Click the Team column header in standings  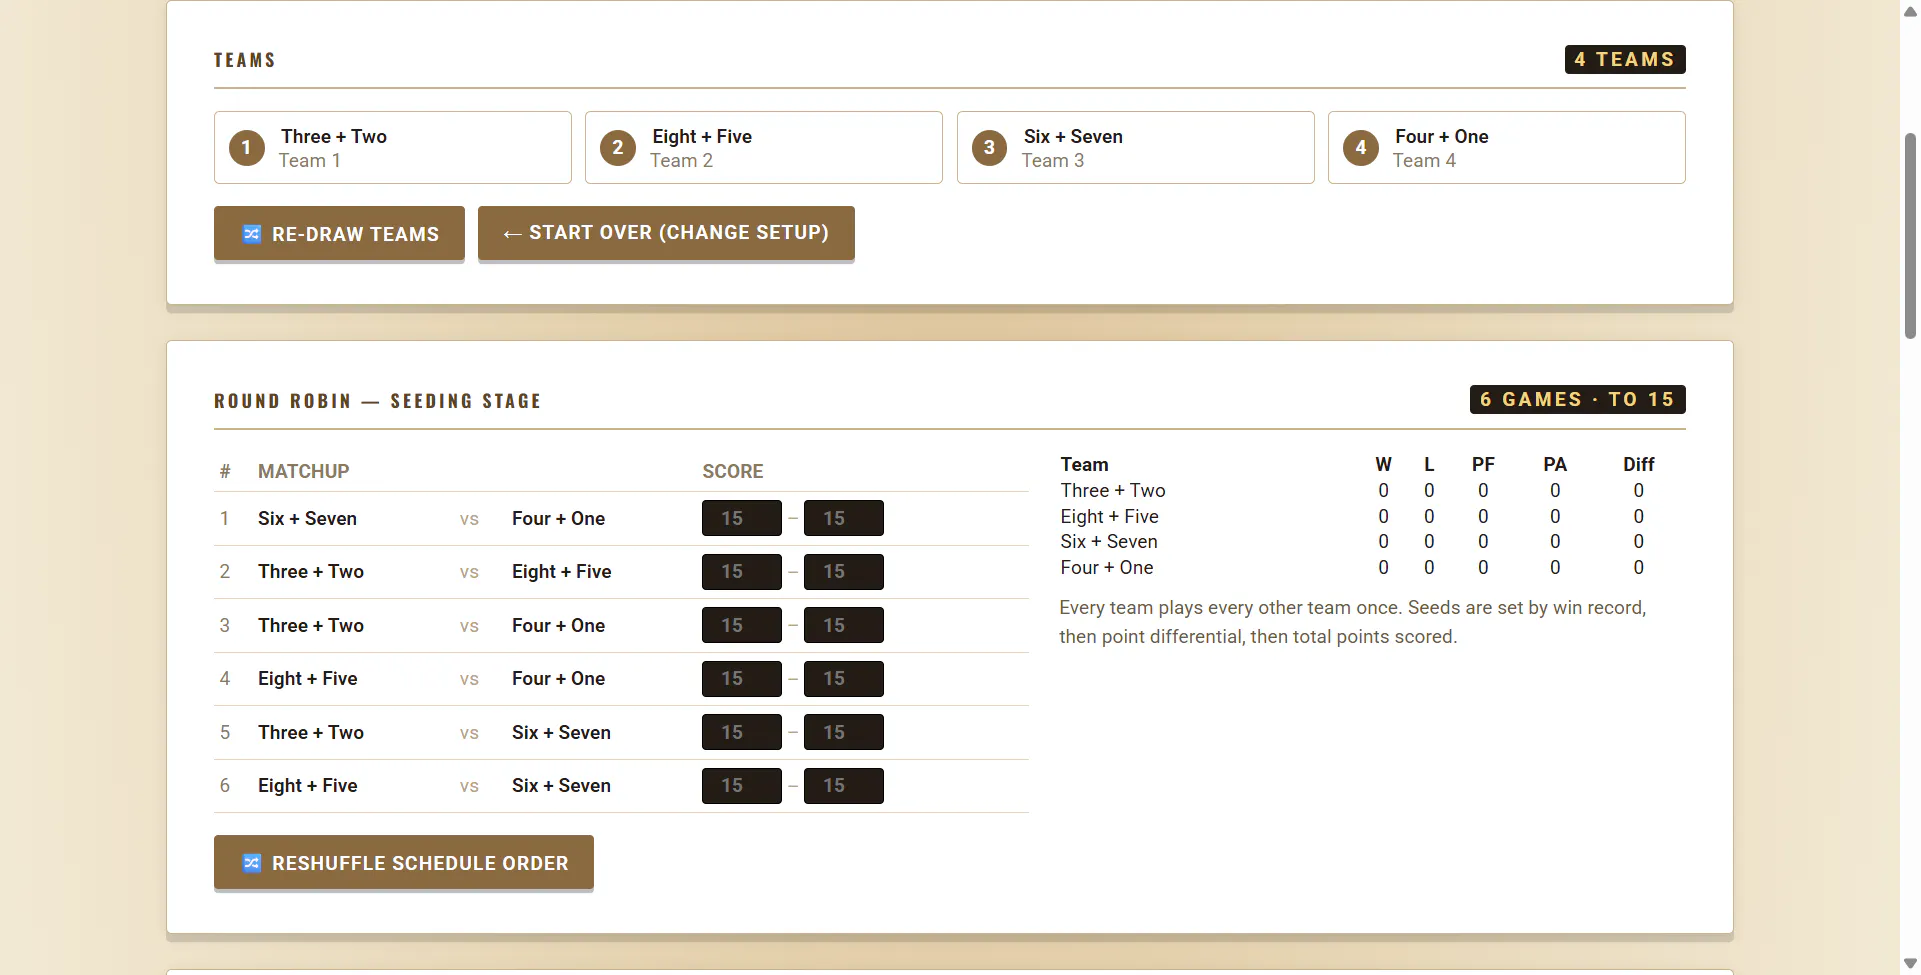pos(1085,465)
